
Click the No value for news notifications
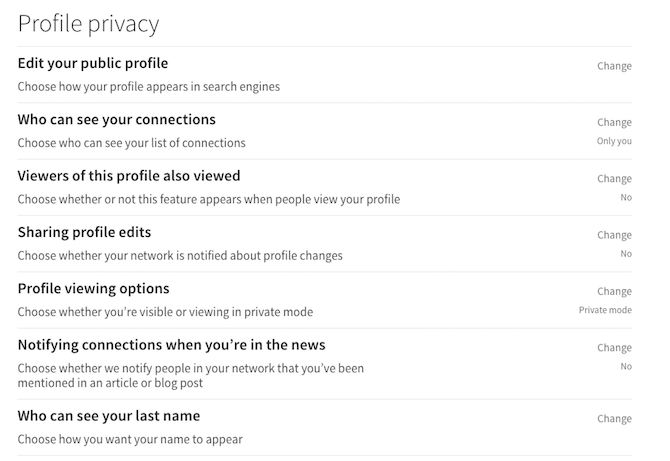point(626,367)
